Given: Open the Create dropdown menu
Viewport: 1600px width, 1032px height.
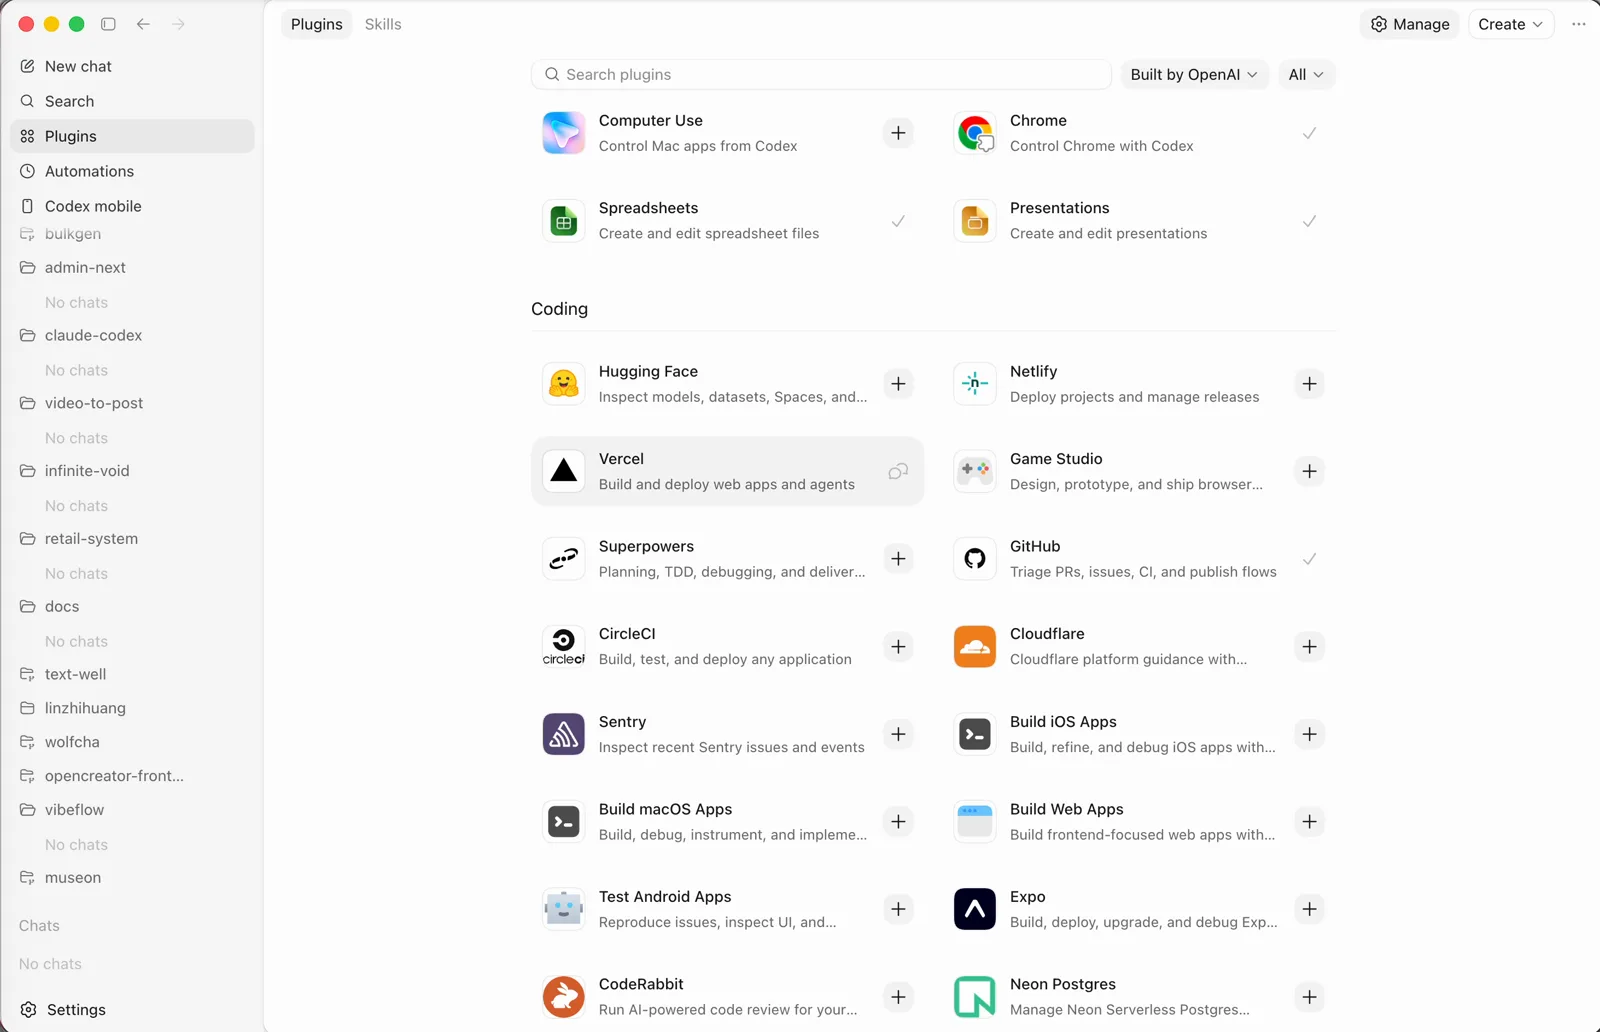Looking at the screenshot, I should (1511, 24).
